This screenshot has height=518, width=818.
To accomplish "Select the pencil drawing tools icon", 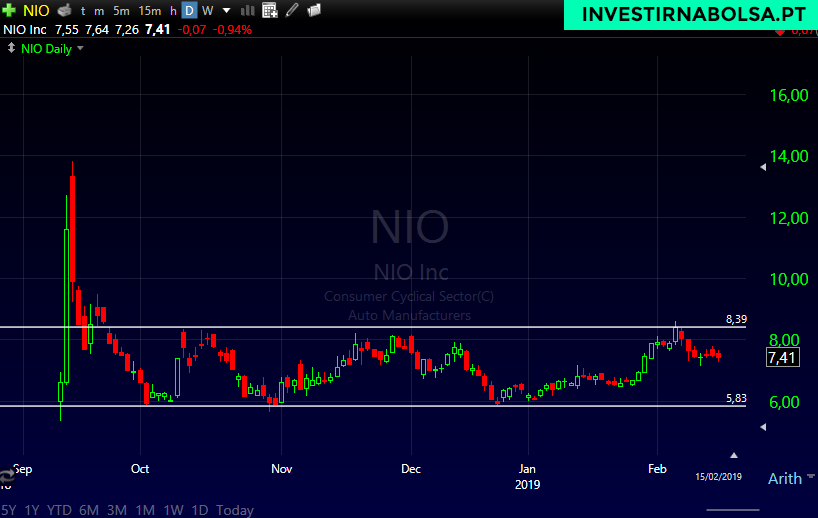I will [x=292, y=10].
